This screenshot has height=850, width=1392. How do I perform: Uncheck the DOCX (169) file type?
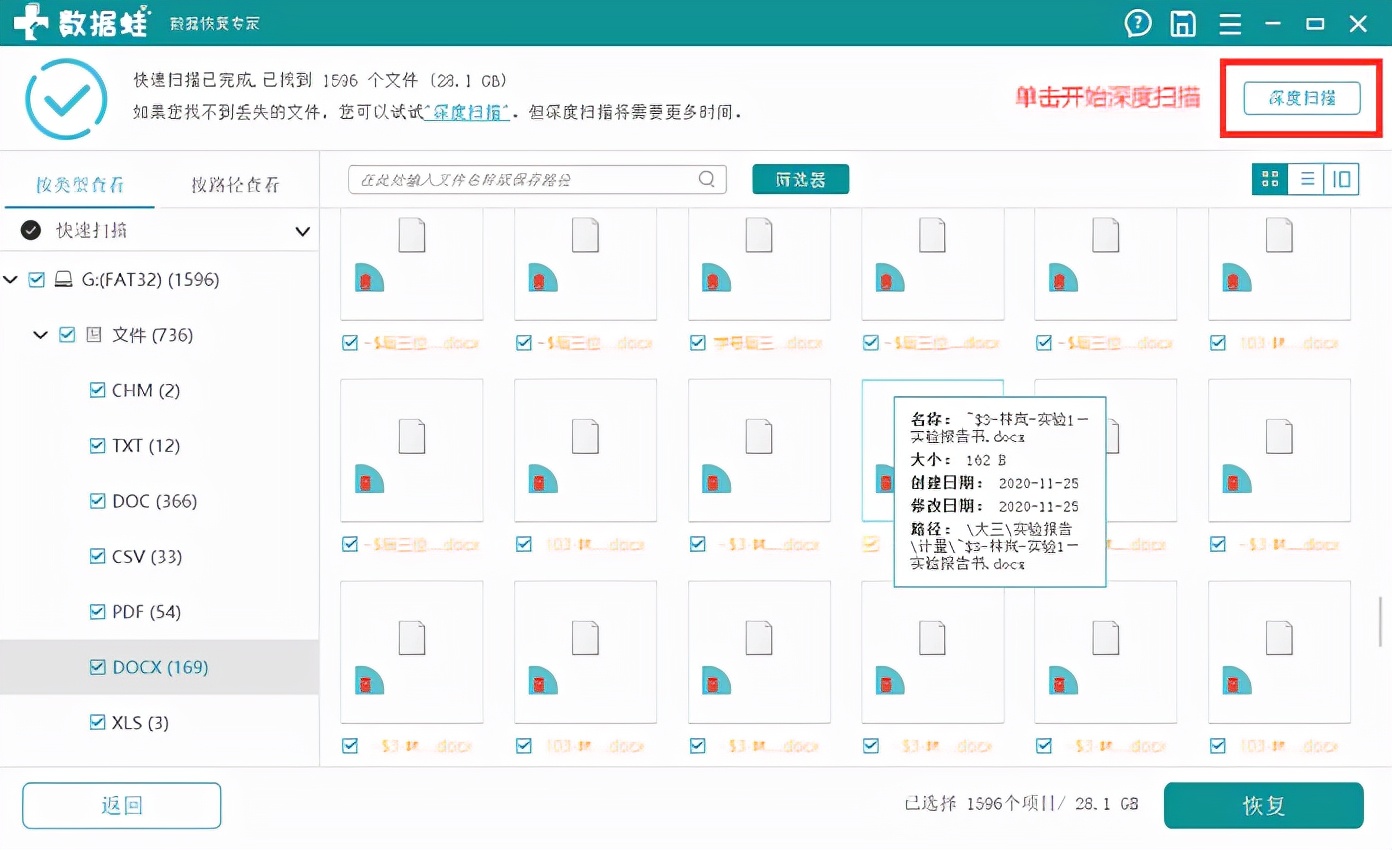click(x=97, y=667)
